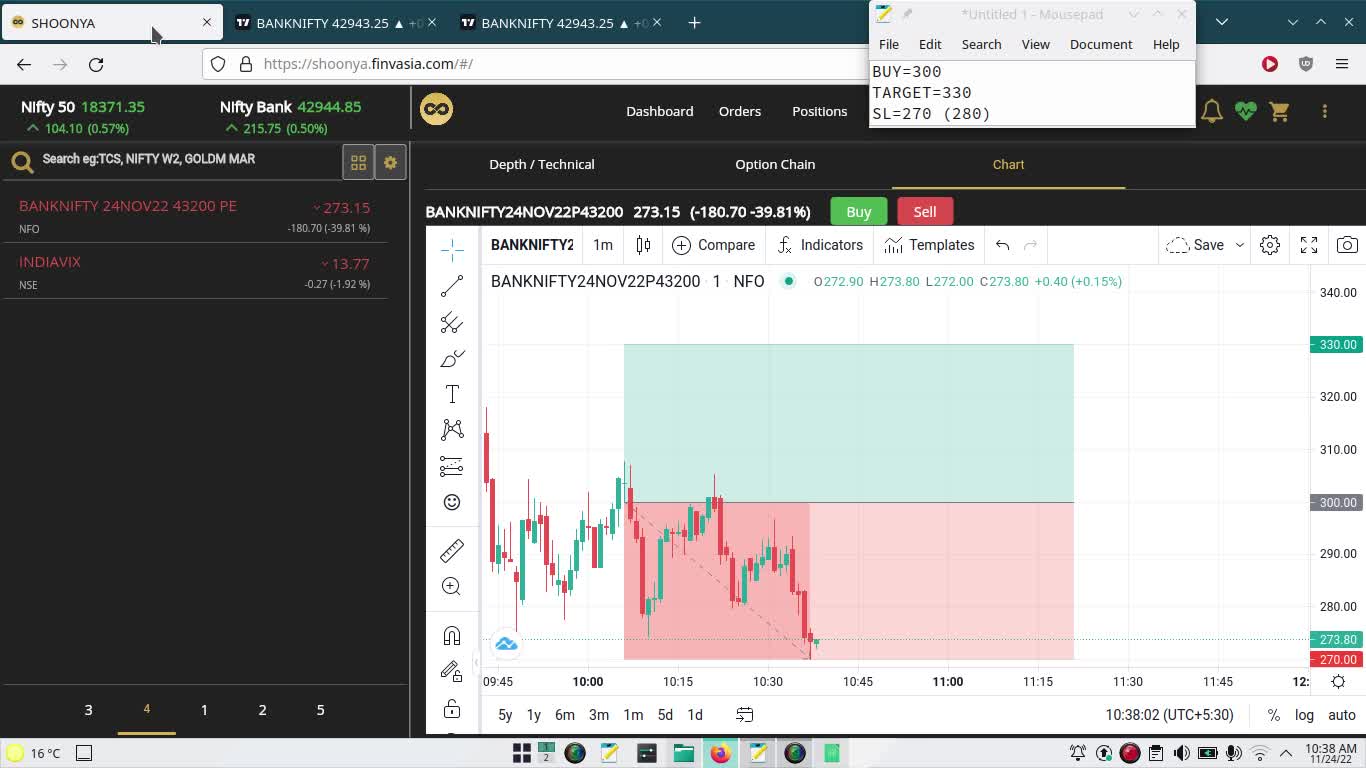Set chart range to 1d
1366x768 pixels.
tap(695, 715)
